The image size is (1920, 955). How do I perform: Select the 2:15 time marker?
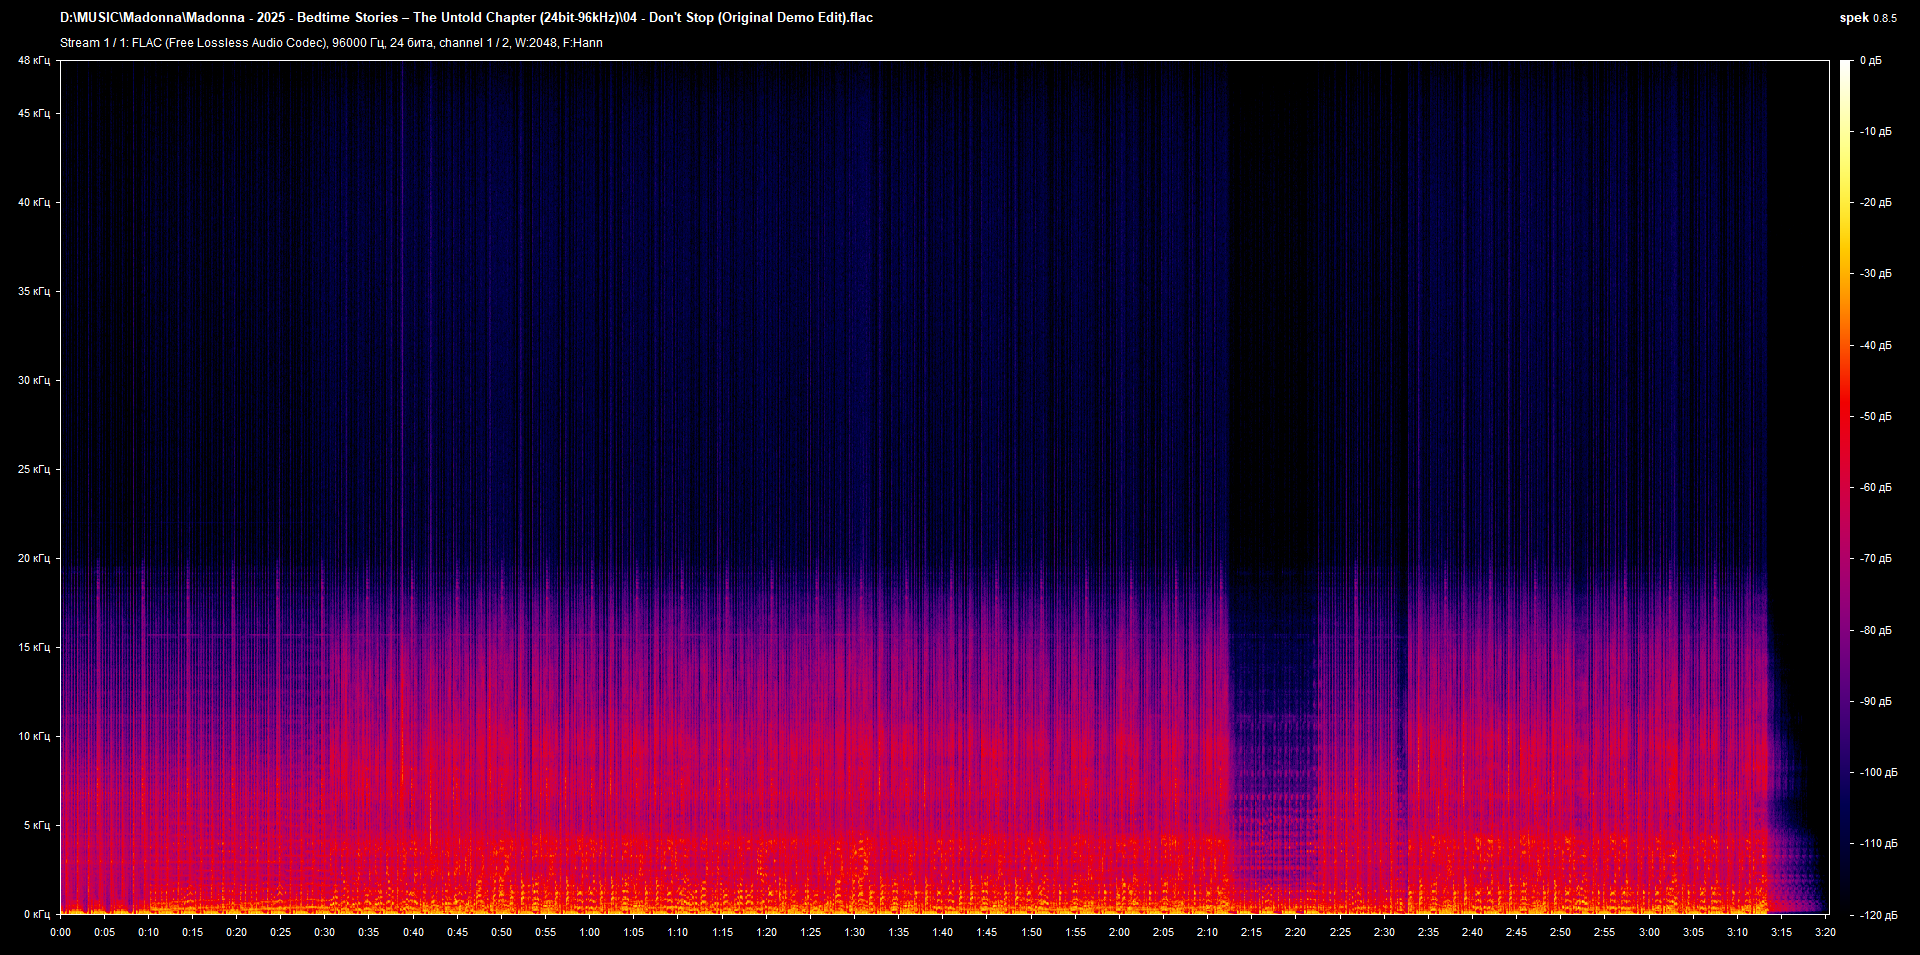click(x=1251, y=932)
